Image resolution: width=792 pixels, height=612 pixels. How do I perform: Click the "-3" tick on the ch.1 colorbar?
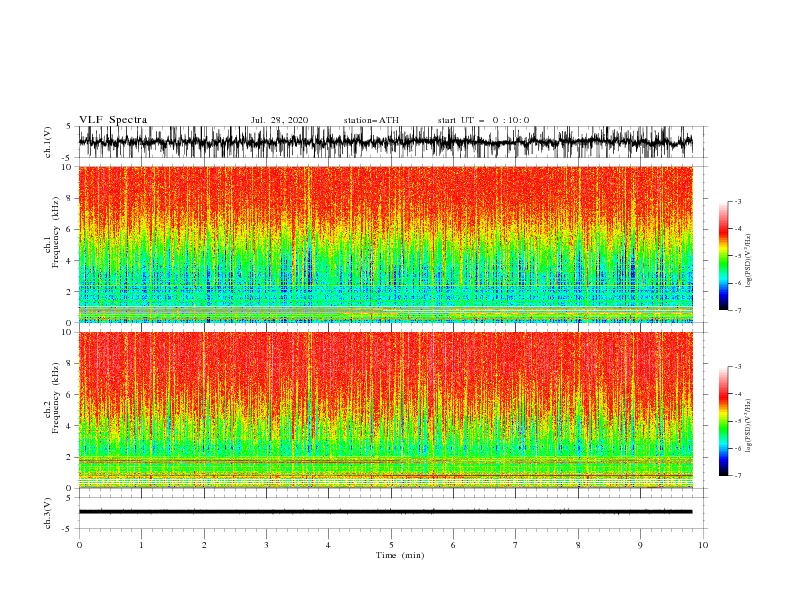737,201
